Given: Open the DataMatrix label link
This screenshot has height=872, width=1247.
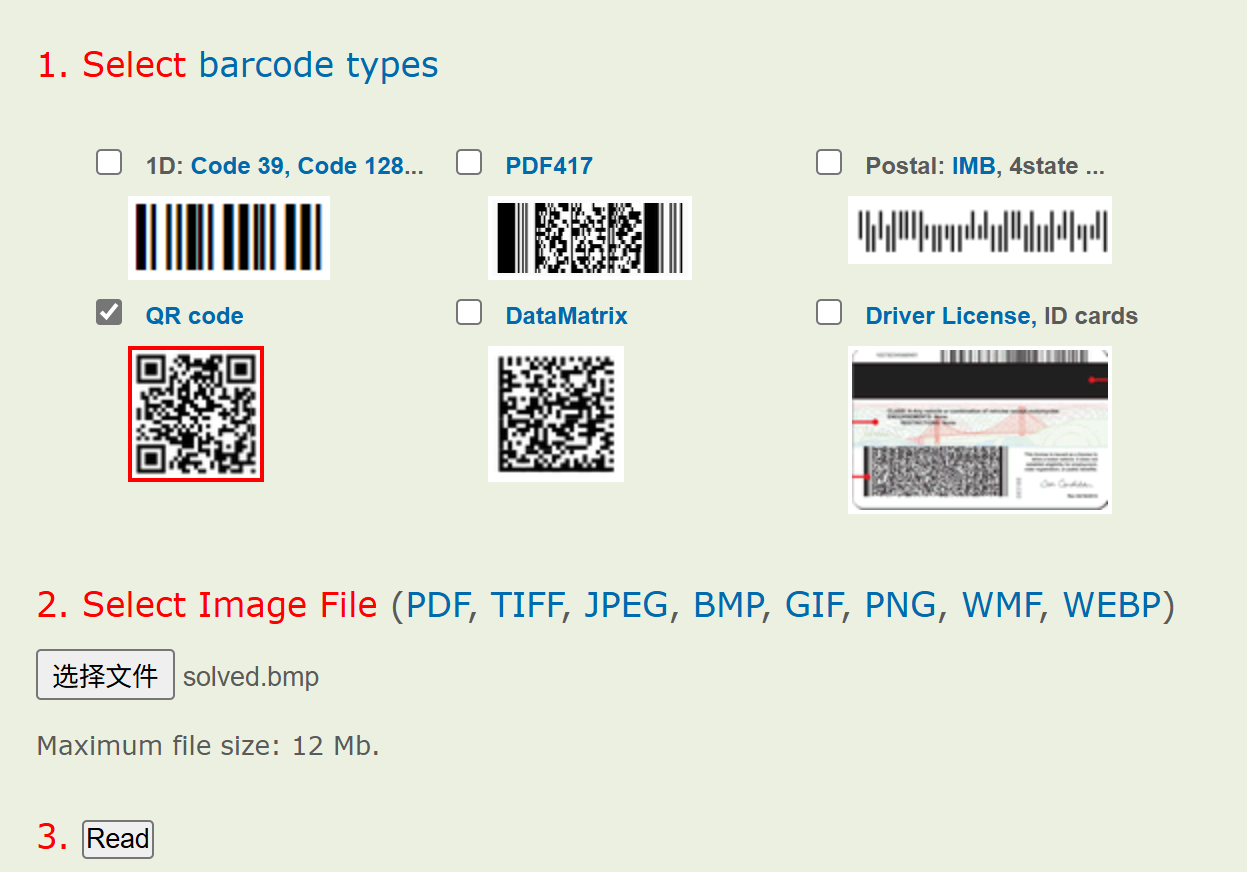Looking at the screenshot, I should pos(567,316).
